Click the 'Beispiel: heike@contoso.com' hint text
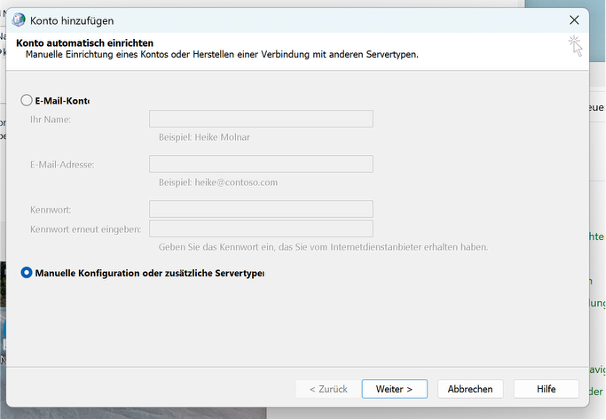This screenshot has width=606, height=420. (218, 182)
